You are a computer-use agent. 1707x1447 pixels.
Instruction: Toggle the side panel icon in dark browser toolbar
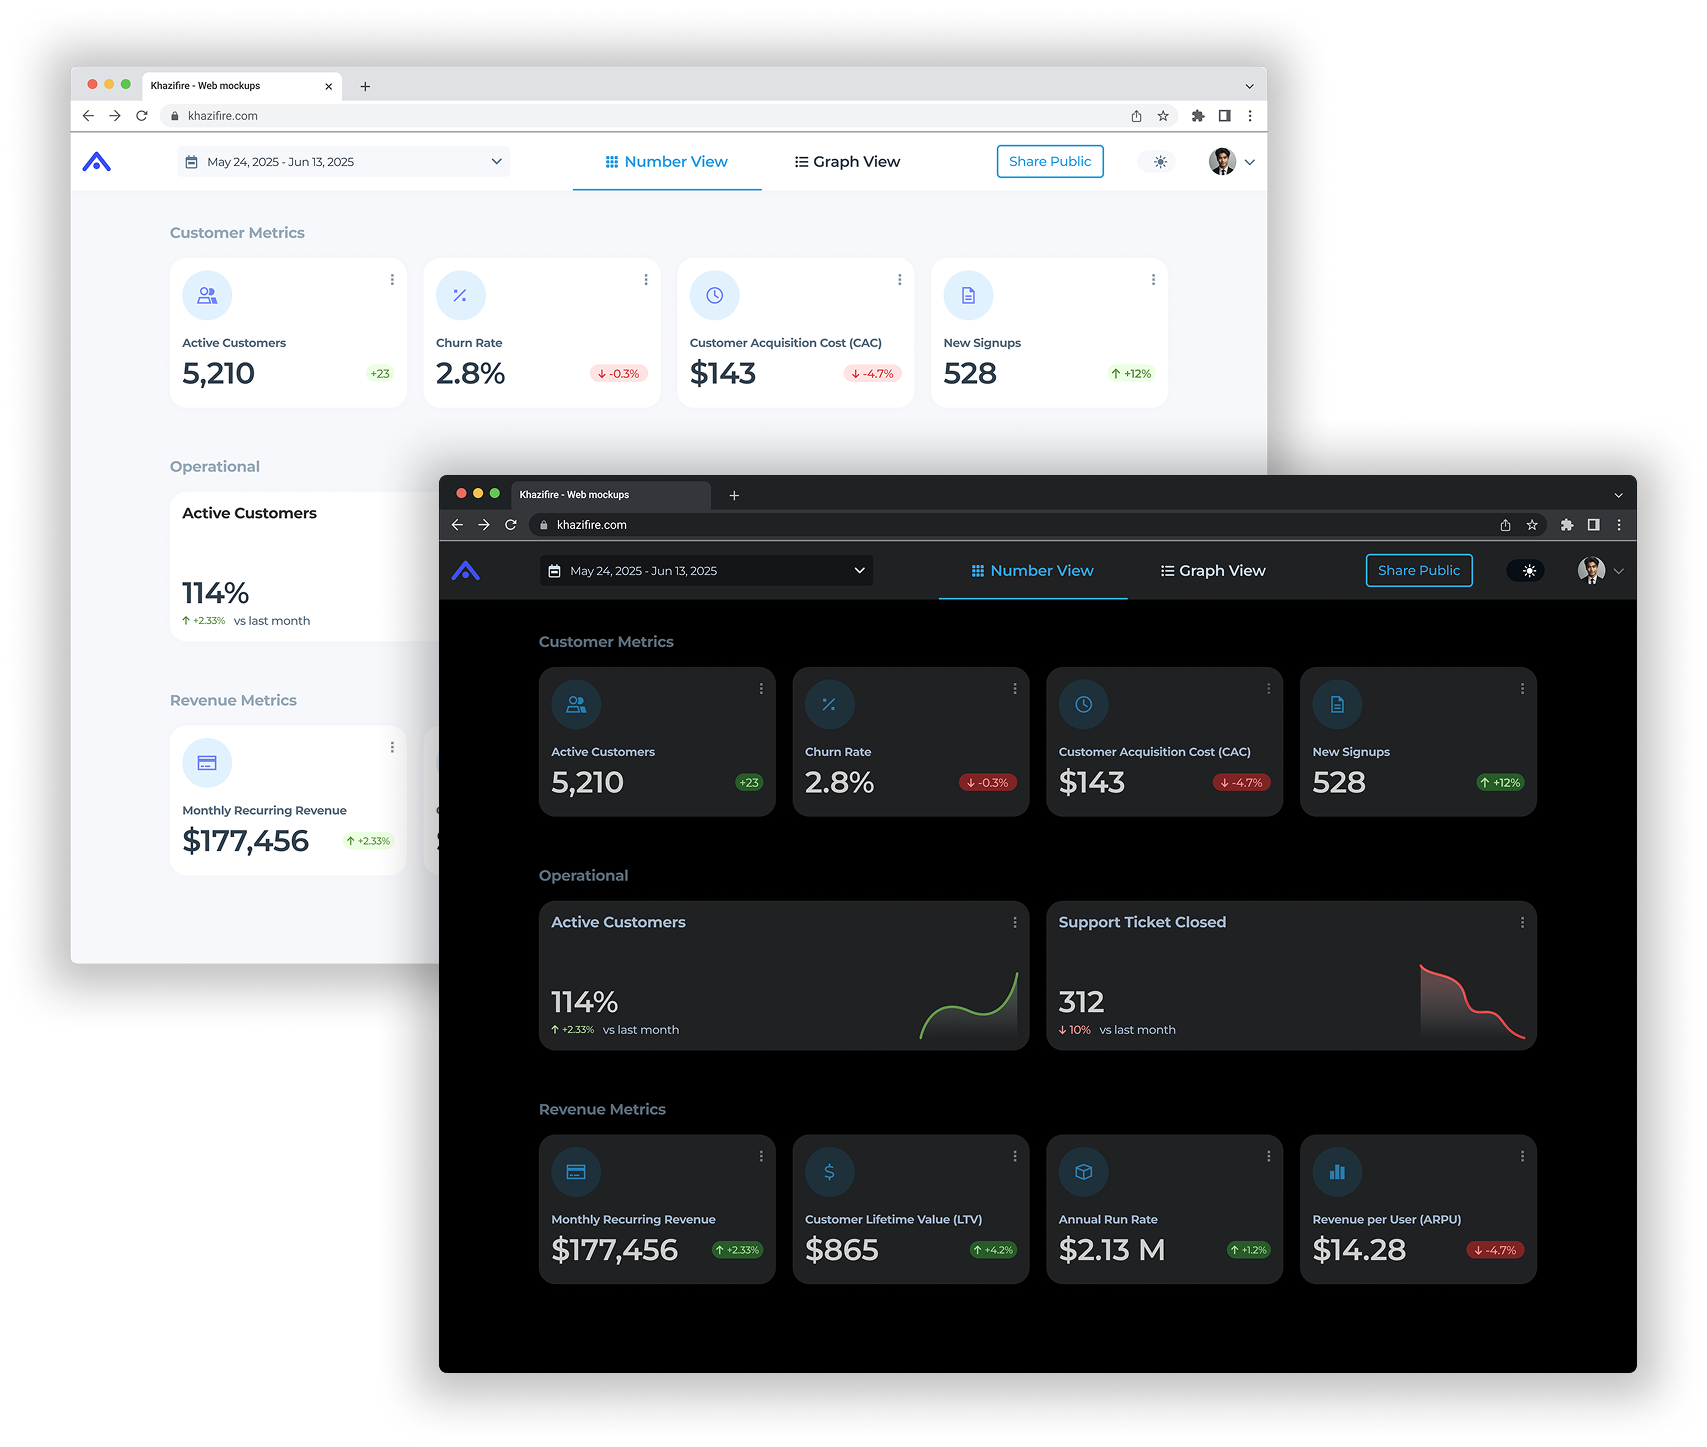[x=1593, y=525]
